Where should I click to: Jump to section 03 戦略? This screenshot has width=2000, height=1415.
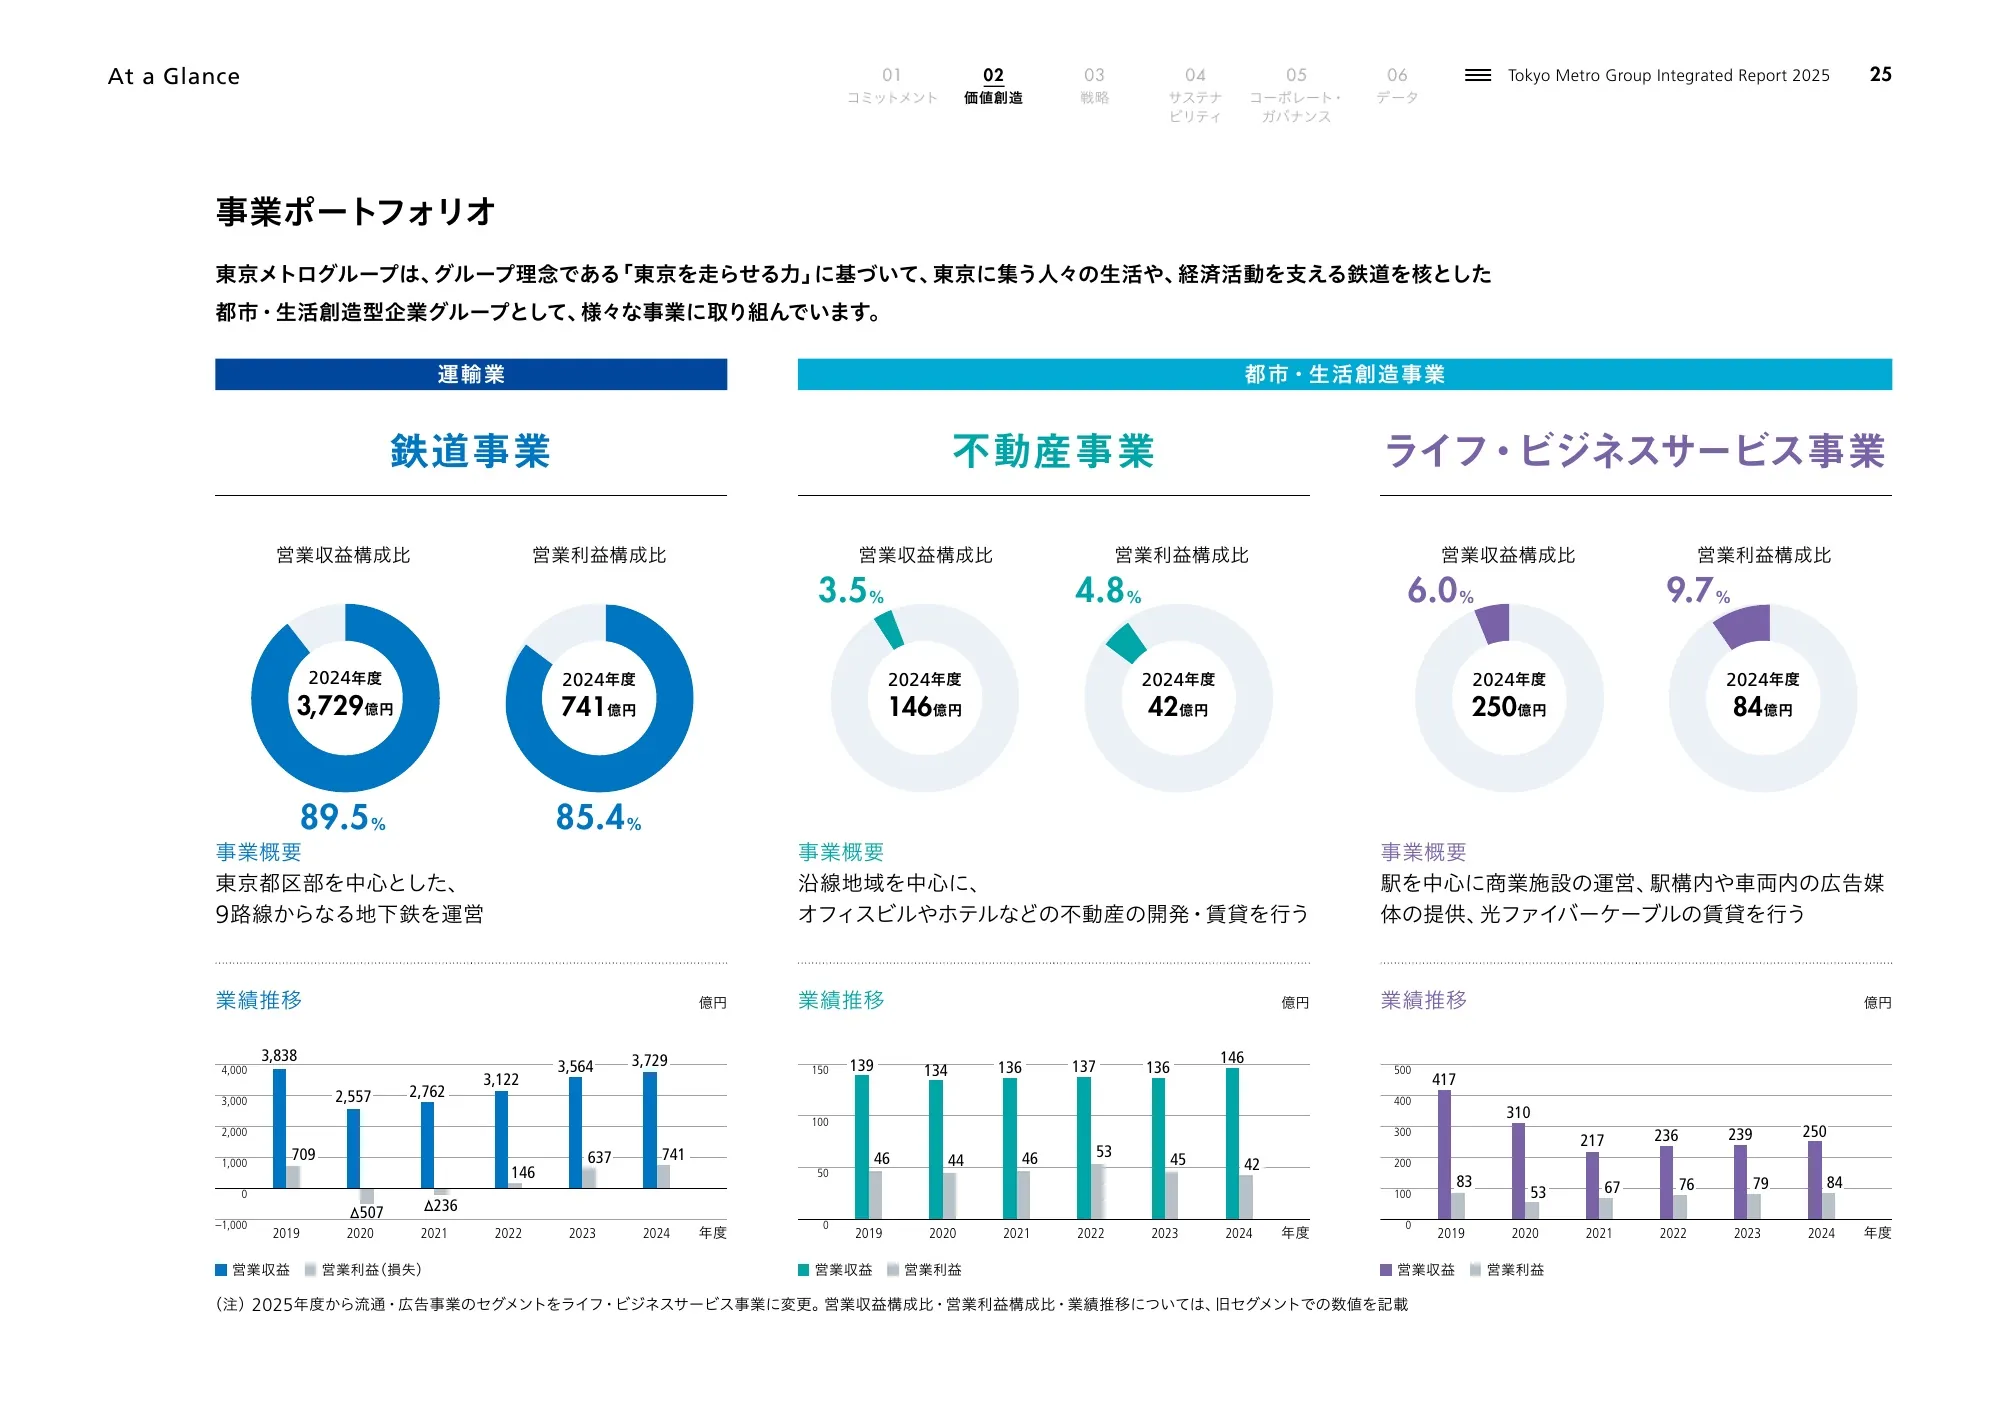click(1094, 86)
